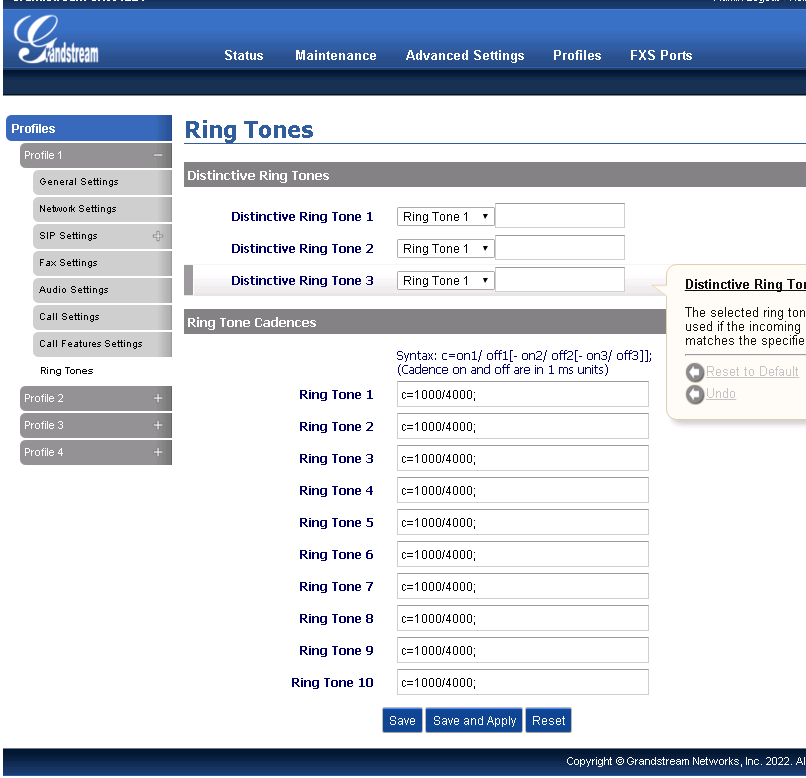Open the Advanced Settings menu
806x778 pixels.
[465, 55]
